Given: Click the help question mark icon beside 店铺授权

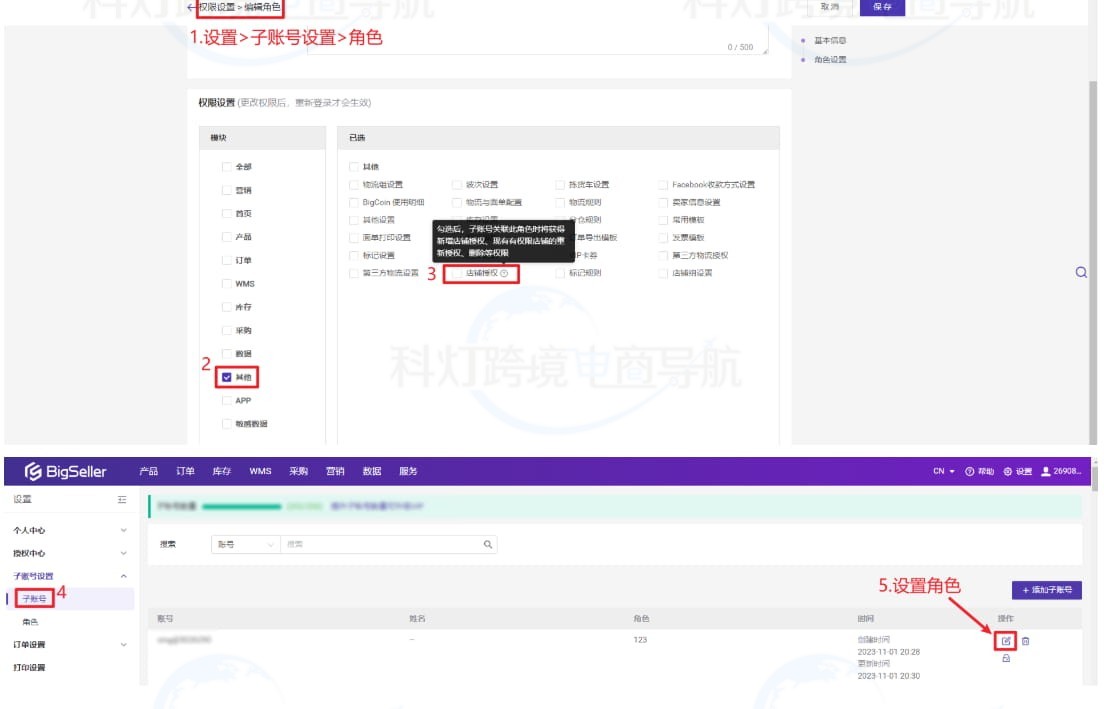Looking at the screenshot, I should pyautogui.click(x=504, y=273).
